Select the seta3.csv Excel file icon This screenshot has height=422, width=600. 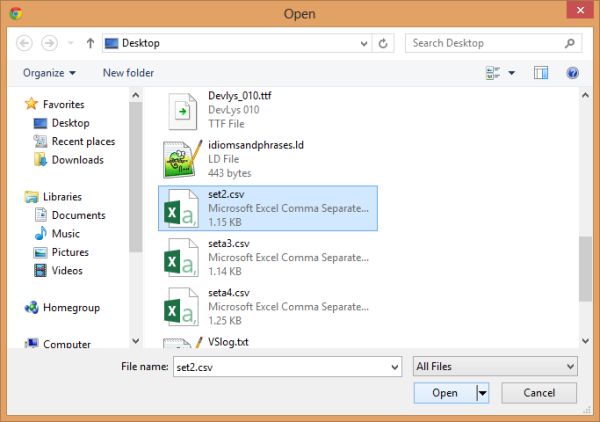[181, 257]
